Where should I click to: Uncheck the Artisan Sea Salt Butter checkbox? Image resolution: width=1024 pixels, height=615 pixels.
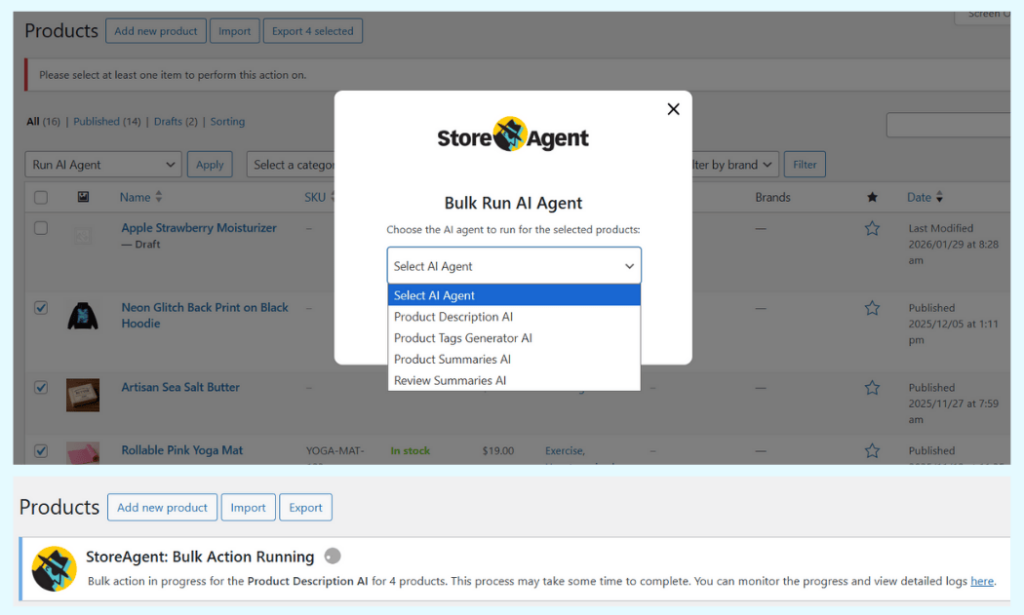pos(40,387)
